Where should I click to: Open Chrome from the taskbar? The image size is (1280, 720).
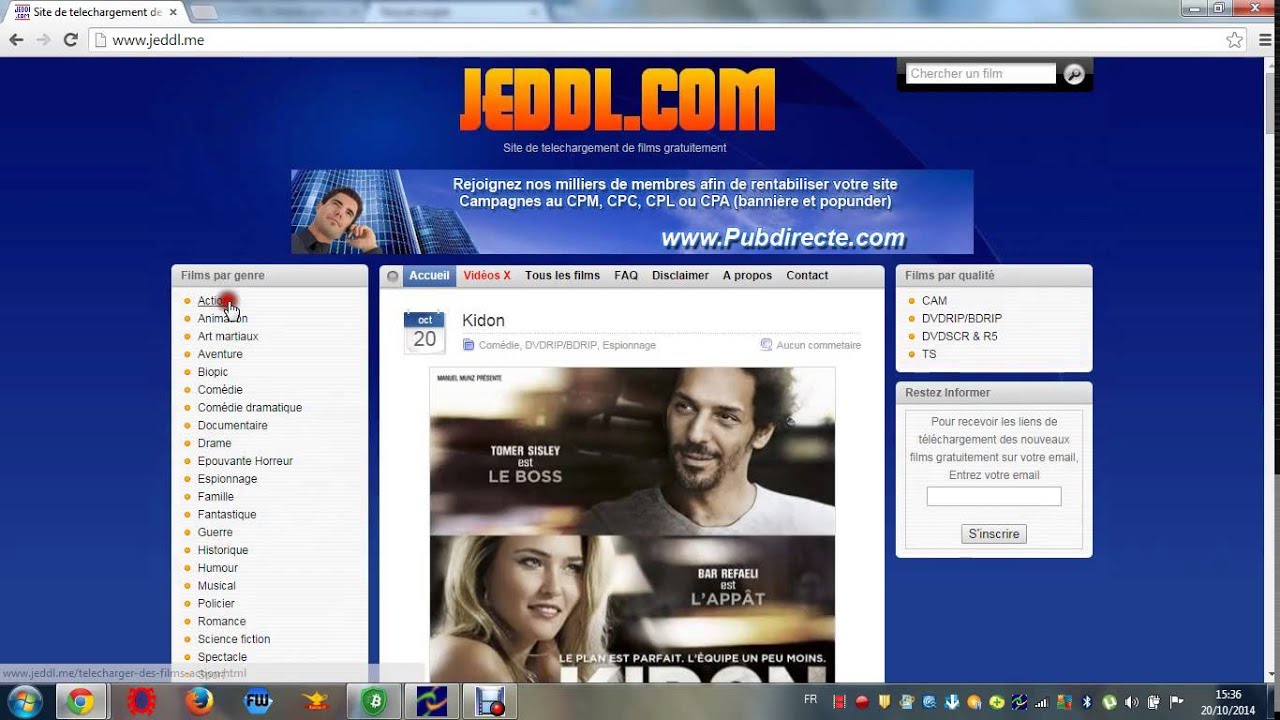(x=81, y=702)
